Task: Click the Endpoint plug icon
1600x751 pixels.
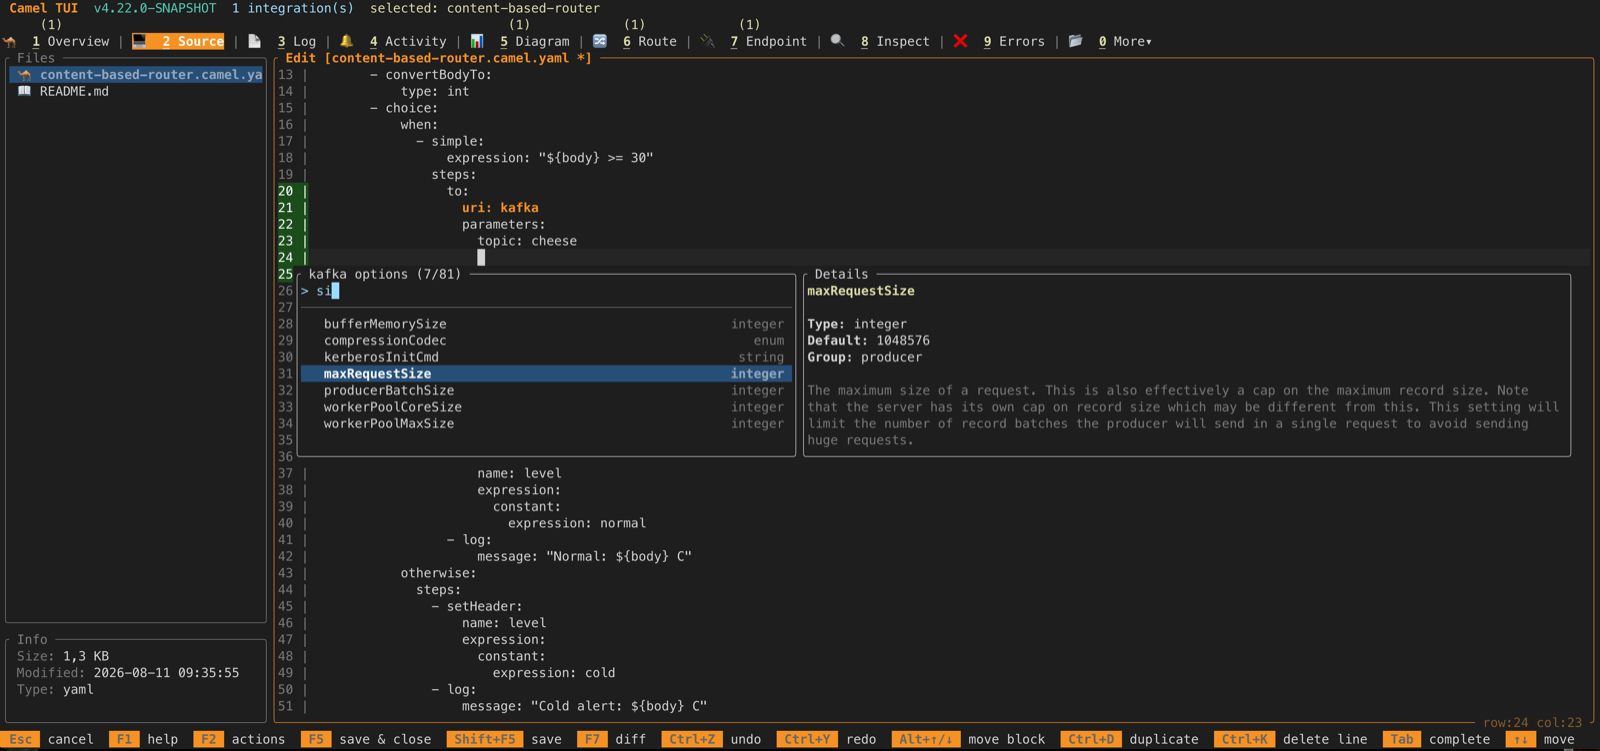Action: (708, 42)
